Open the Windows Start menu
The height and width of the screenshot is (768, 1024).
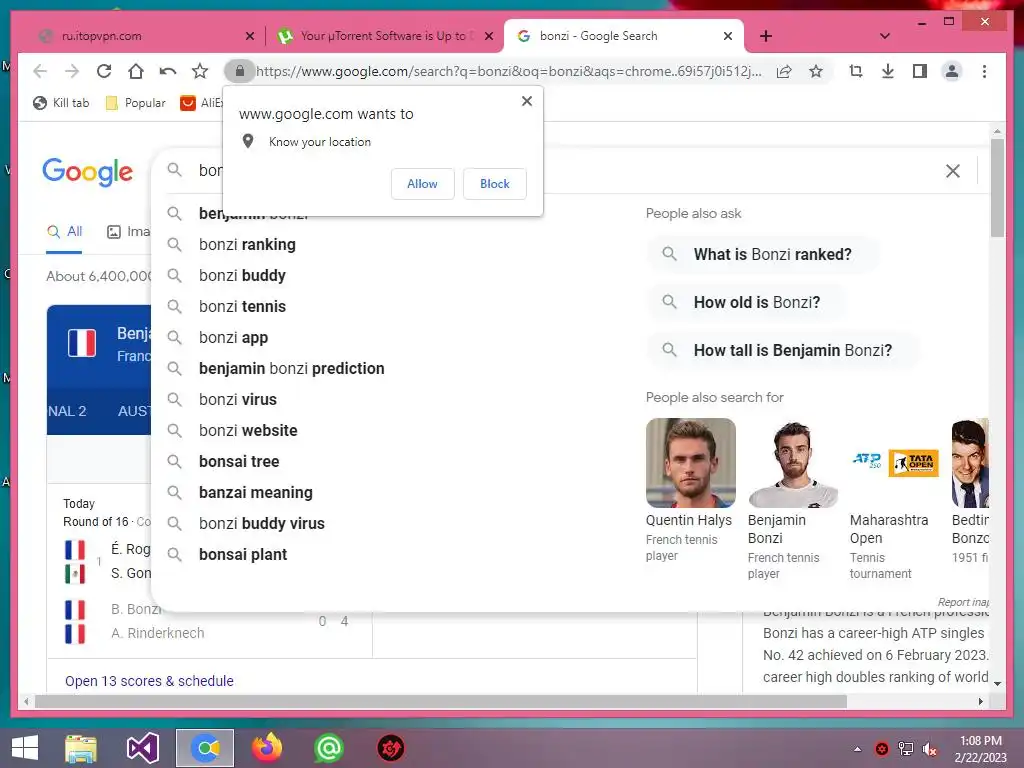25,748
